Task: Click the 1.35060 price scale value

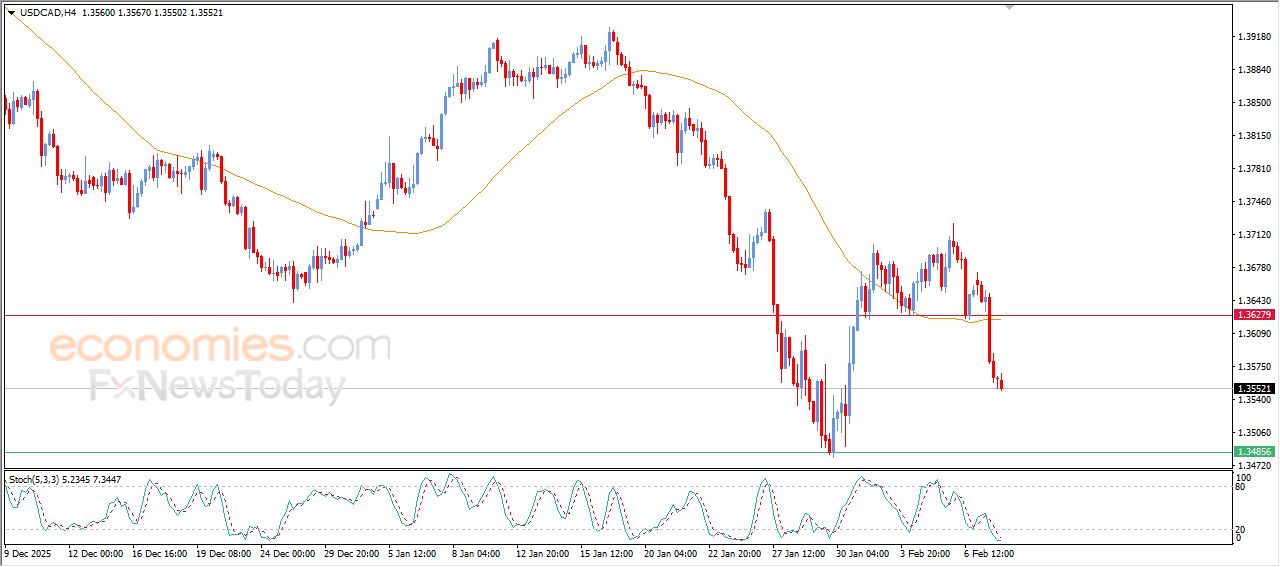Action: 1253,433
